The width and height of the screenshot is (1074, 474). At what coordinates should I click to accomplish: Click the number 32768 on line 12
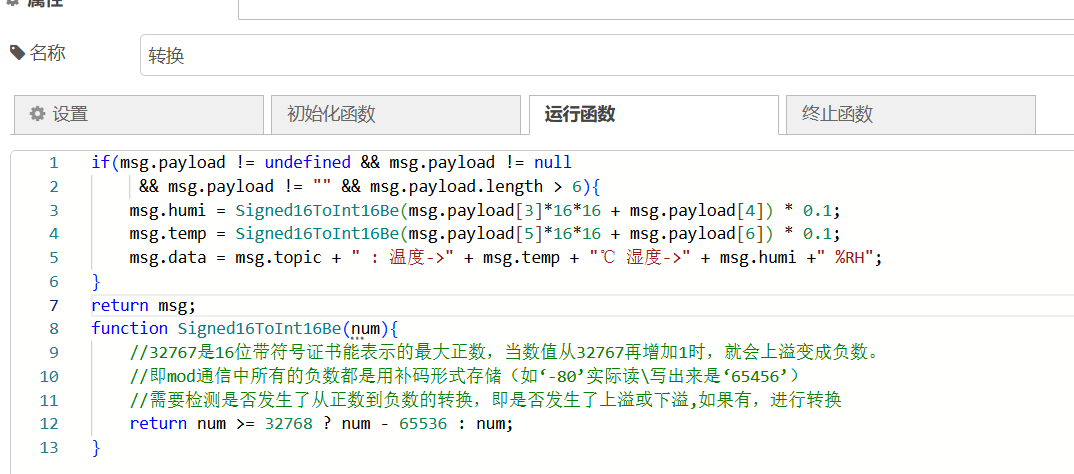pyautogui.click(x=288, y=423)
